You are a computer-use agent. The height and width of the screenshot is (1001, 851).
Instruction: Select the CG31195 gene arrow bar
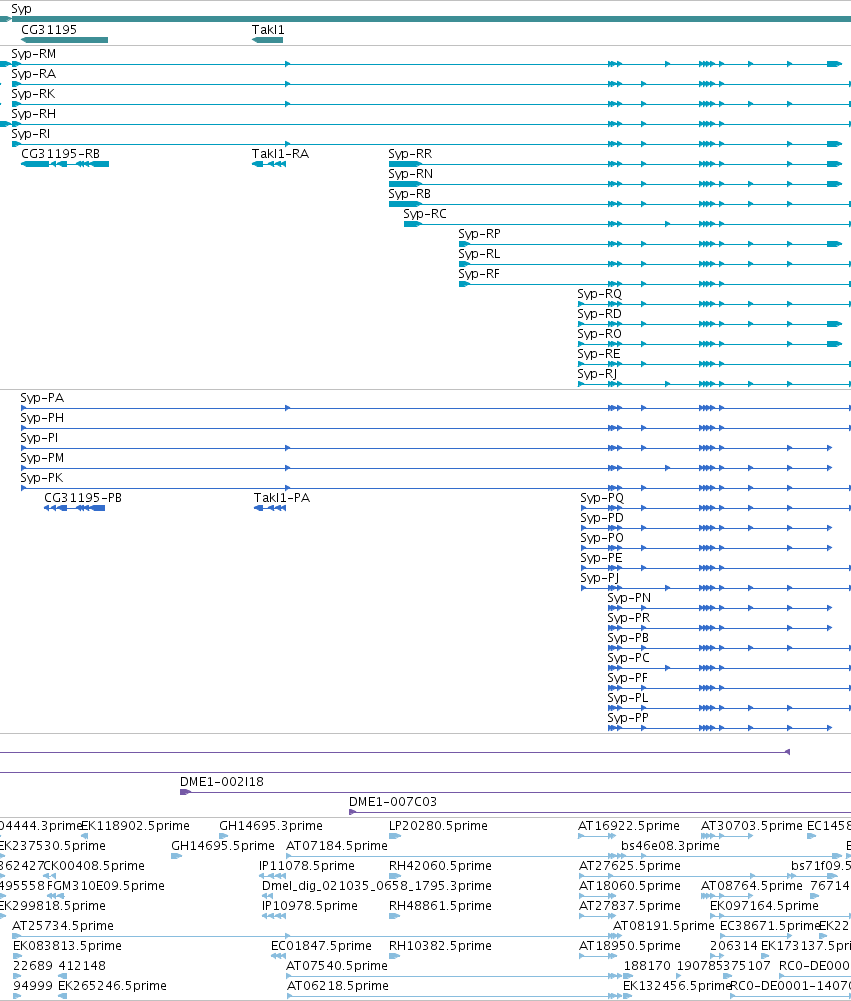(x=64, y=40)
